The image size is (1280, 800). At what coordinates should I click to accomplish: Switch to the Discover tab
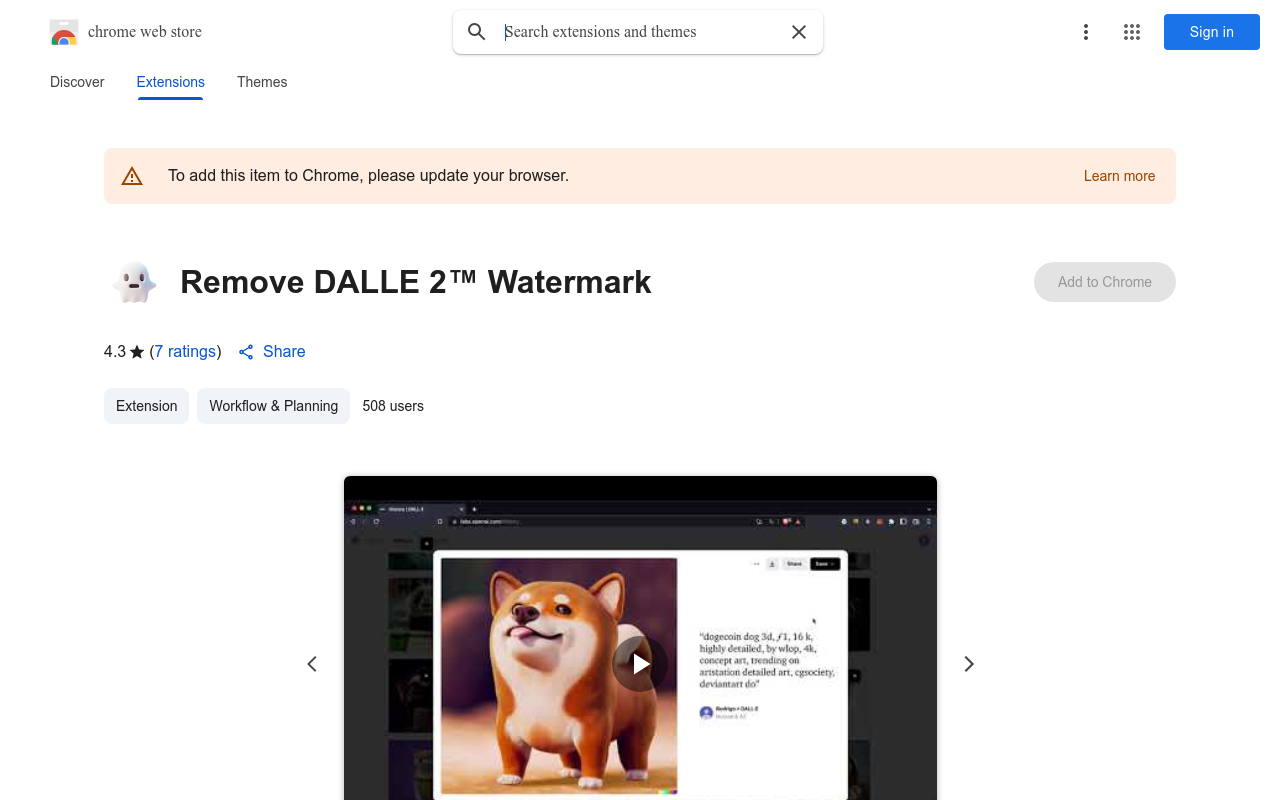[x=77, y=82]
